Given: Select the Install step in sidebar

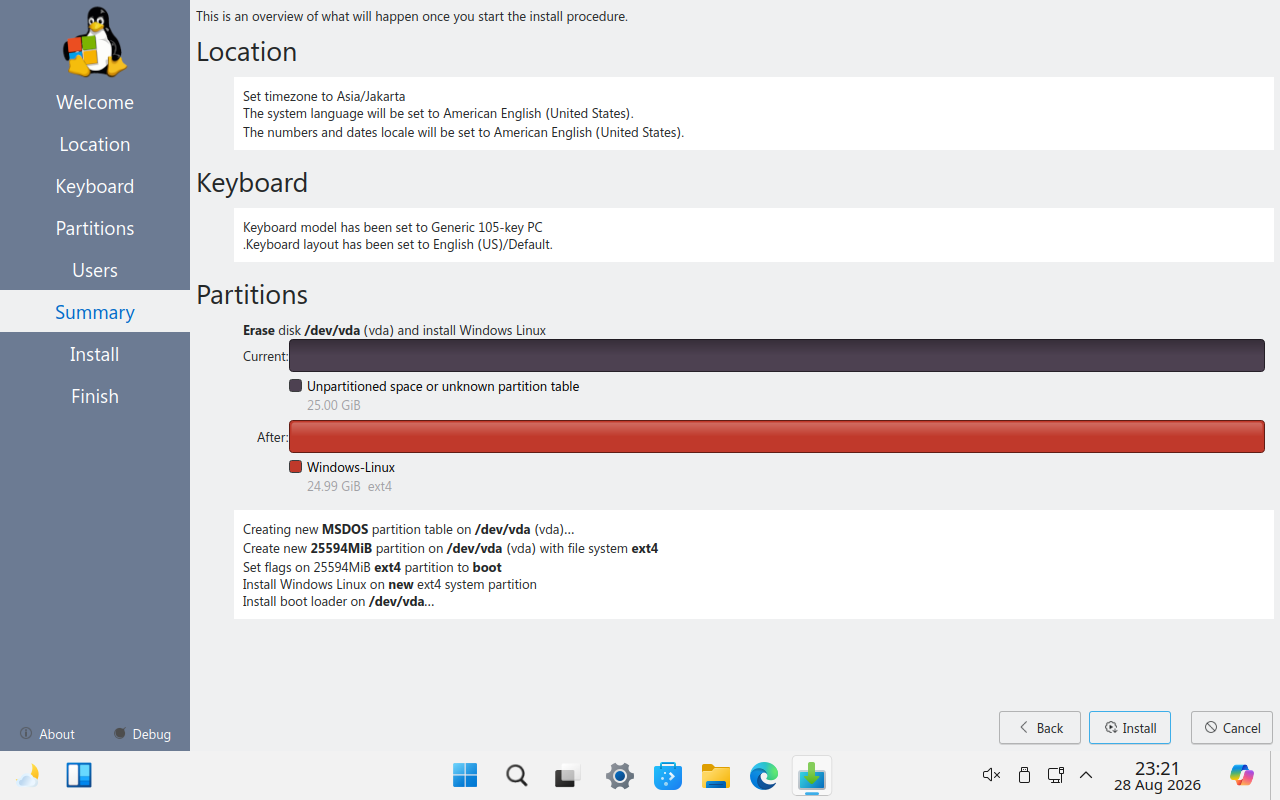Looking at the screenshot, I should point(95,354).
